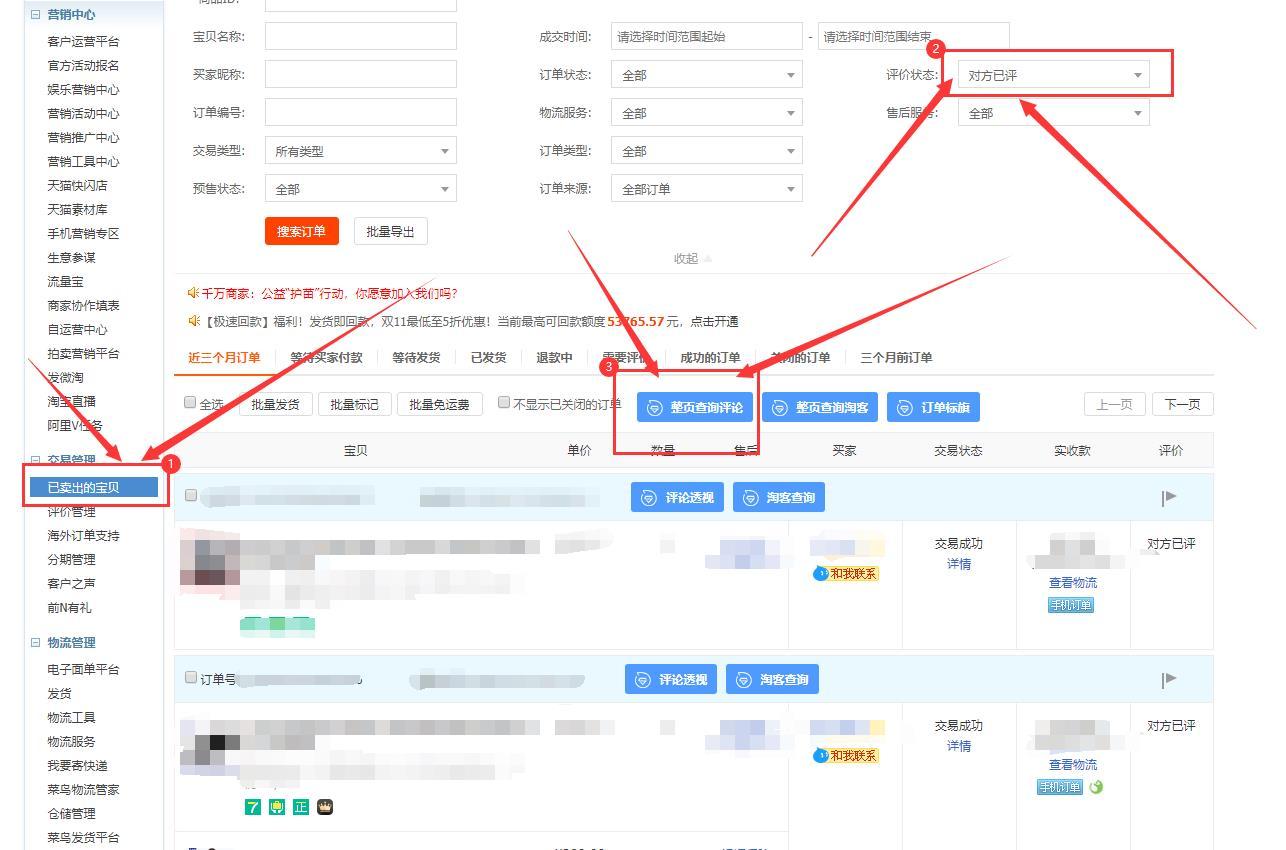
Task: Focus the 订单编号 input field
Action: coord(361,113)
